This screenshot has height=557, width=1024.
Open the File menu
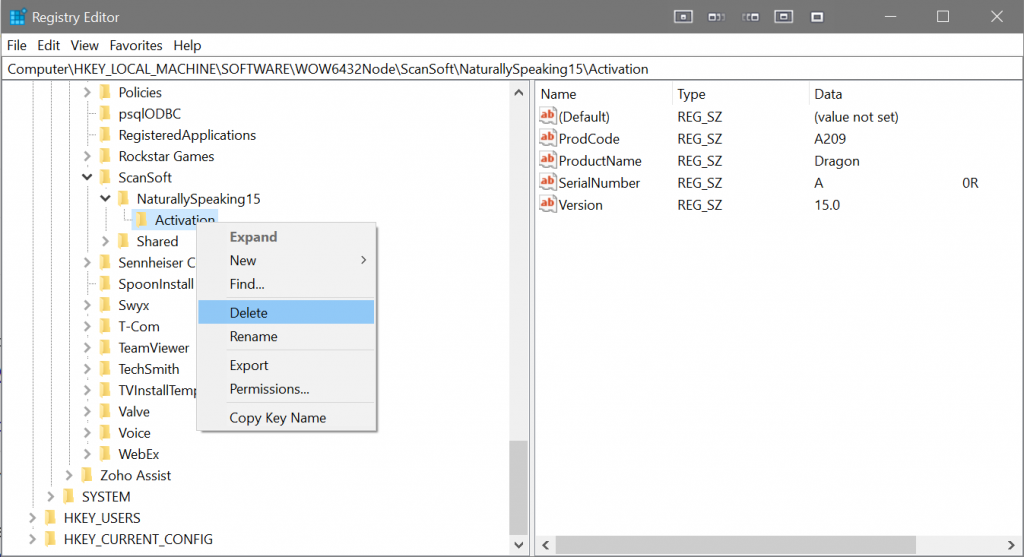click(17, 45)
